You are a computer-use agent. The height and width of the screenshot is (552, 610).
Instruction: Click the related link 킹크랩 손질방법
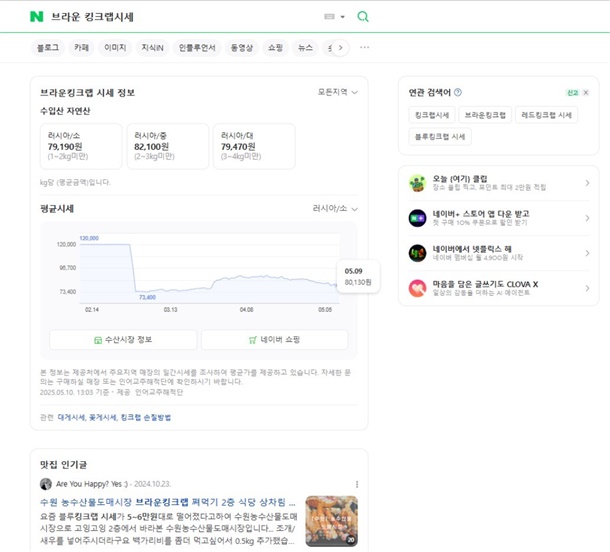145,417
